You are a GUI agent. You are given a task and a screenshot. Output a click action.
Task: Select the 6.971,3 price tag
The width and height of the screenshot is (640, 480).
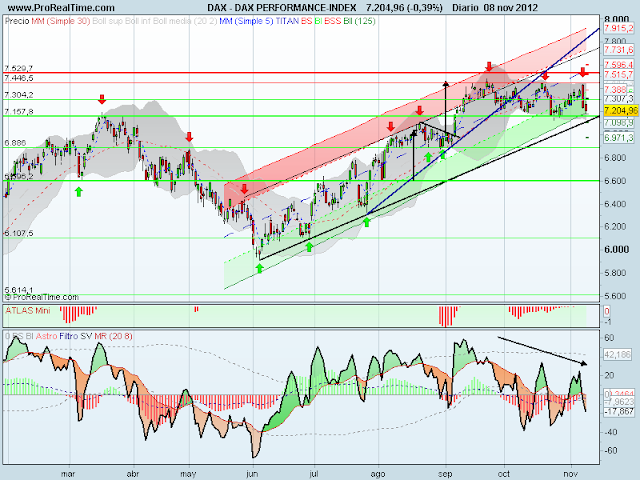[x=619, y=138]
